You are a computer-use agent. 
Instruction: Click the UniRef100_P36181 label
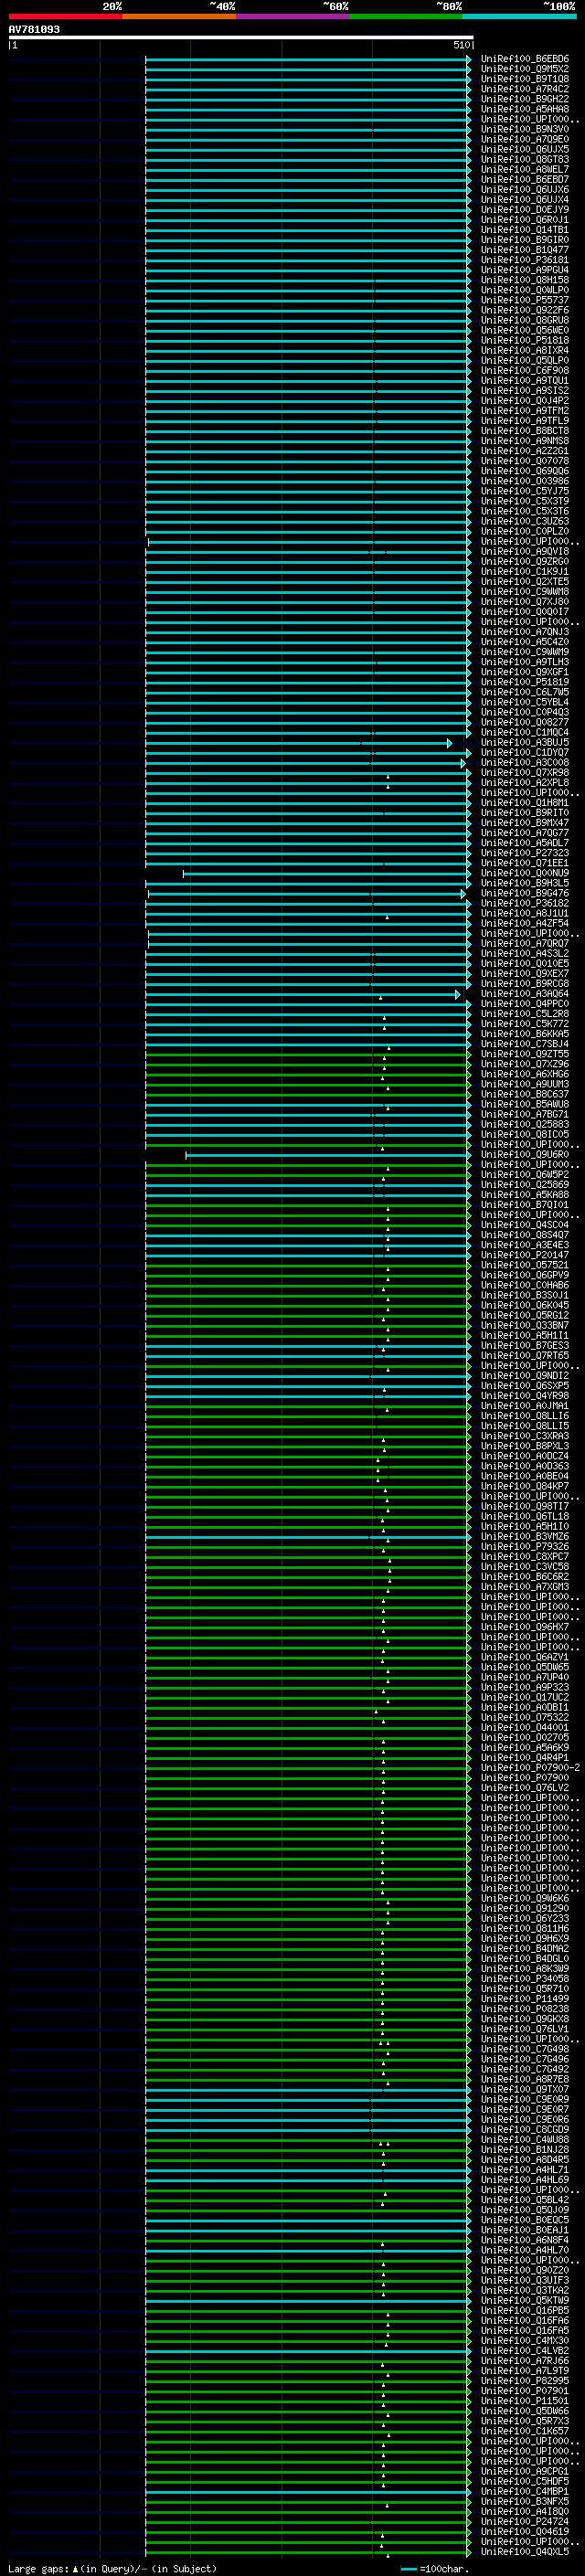(x=524, y=260)
